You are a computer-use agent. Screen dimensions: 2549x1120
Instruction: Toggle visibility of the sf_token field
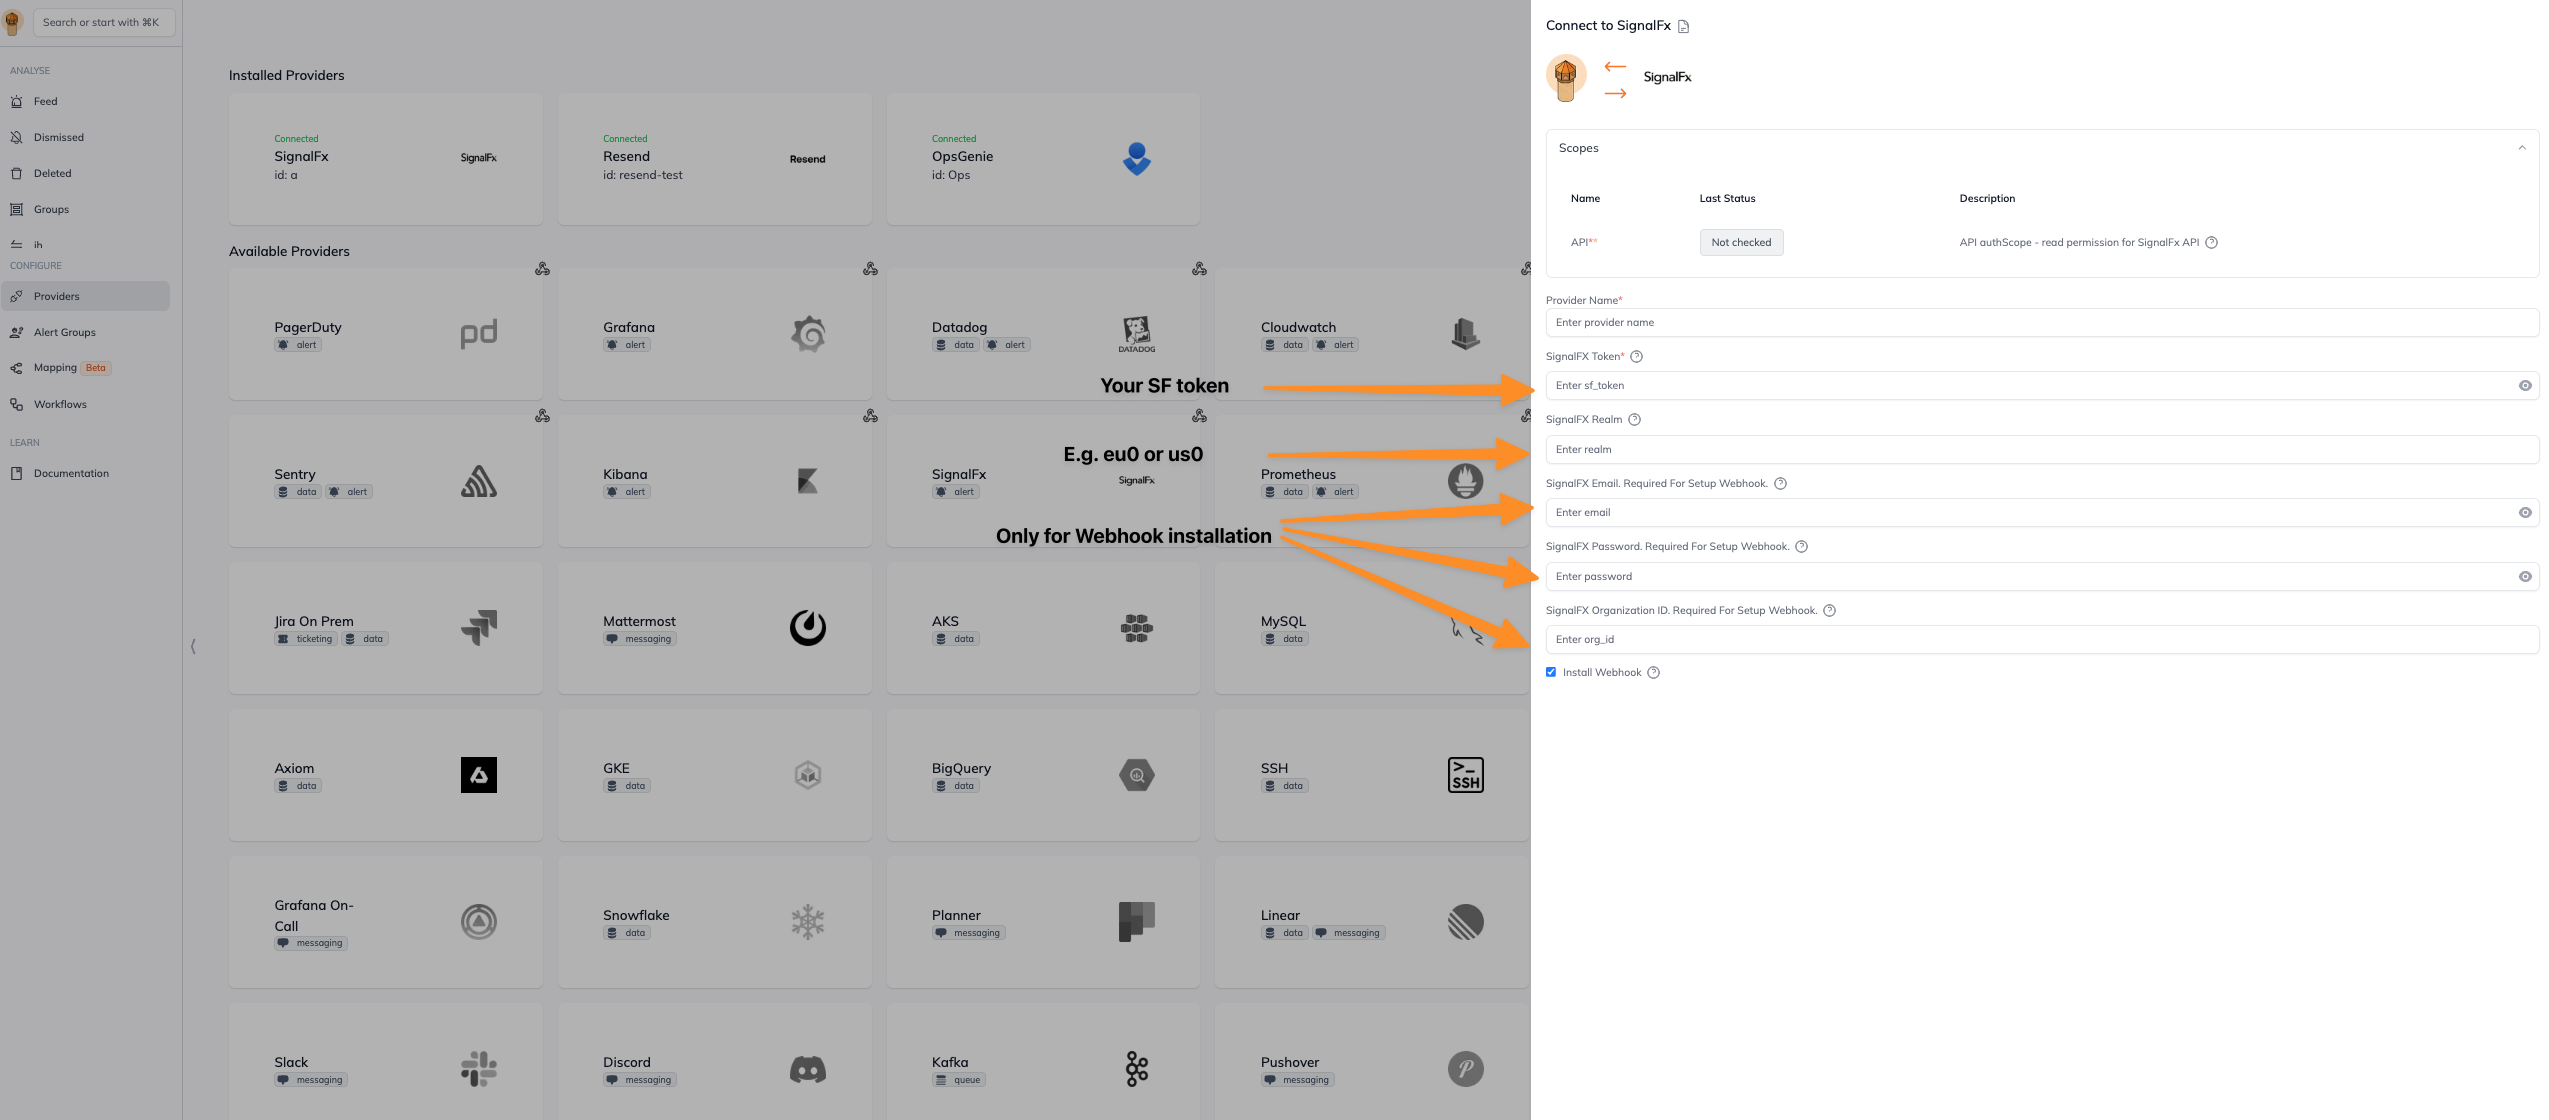(2524, 386)
